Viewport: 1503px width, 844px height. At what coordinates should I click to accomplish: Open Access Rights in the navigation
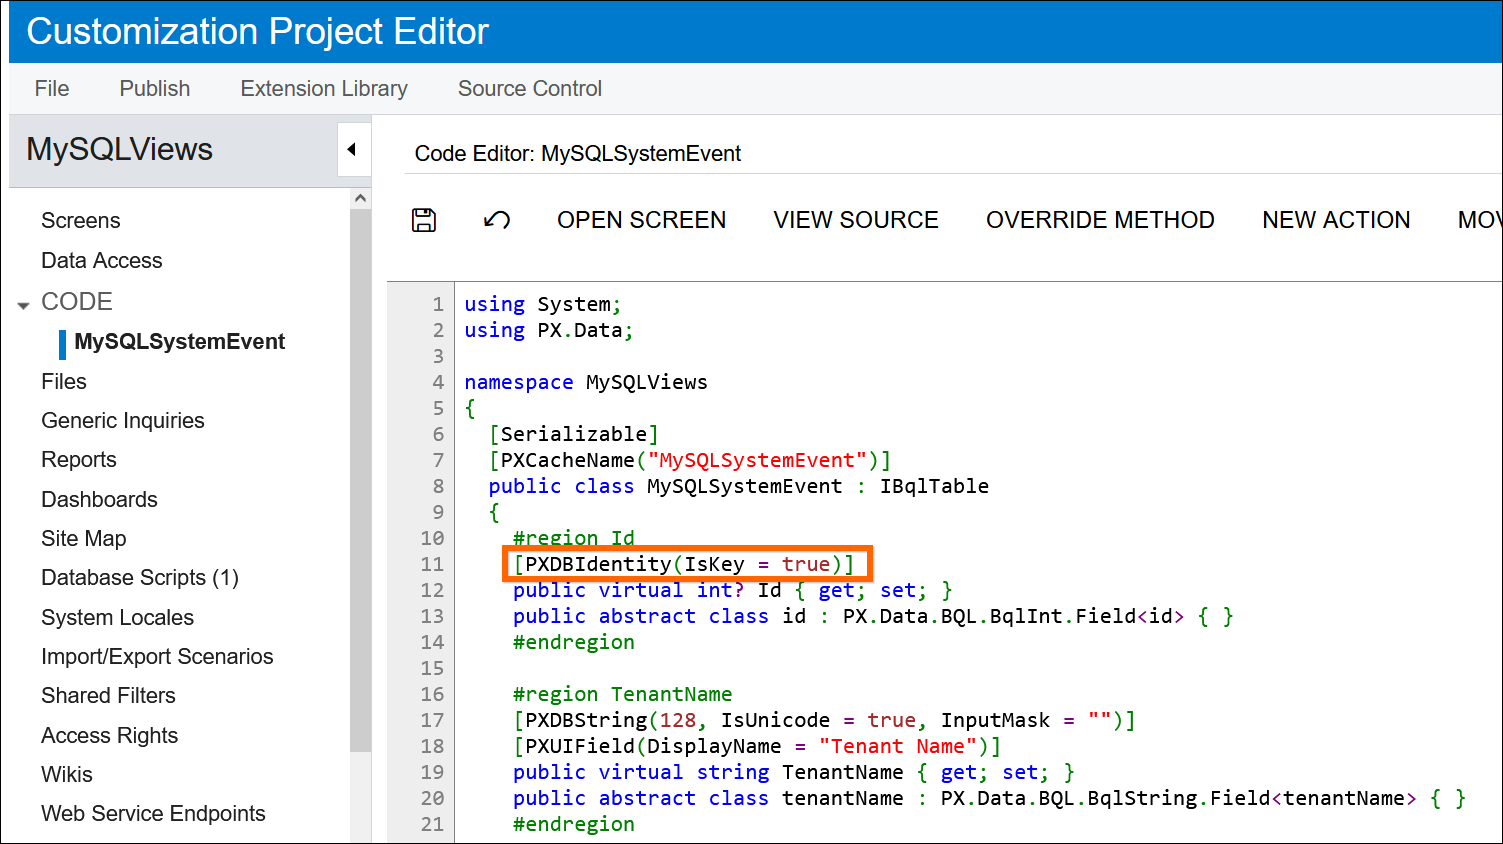(110, 735)
